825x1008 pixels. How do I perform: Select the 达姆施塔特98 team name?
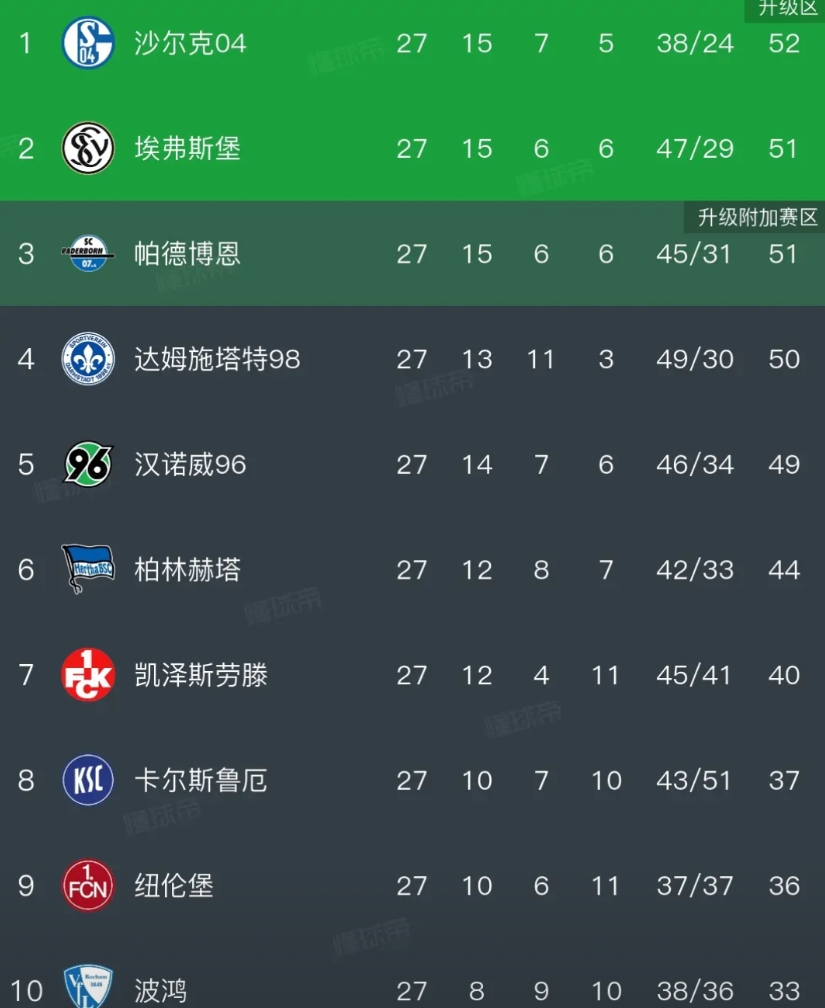(x=217, y=358)
